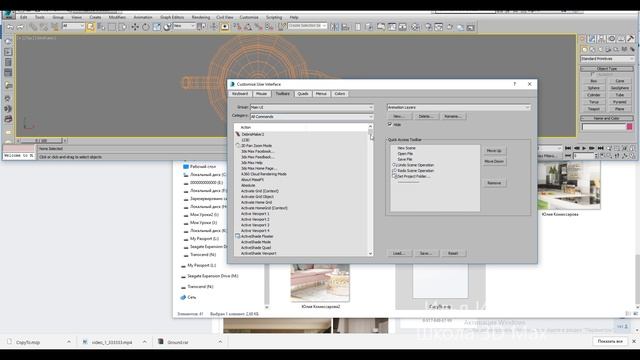Switch to the Quads tab
The width and height of the screenshot is (640, 360).
(303, 94)
